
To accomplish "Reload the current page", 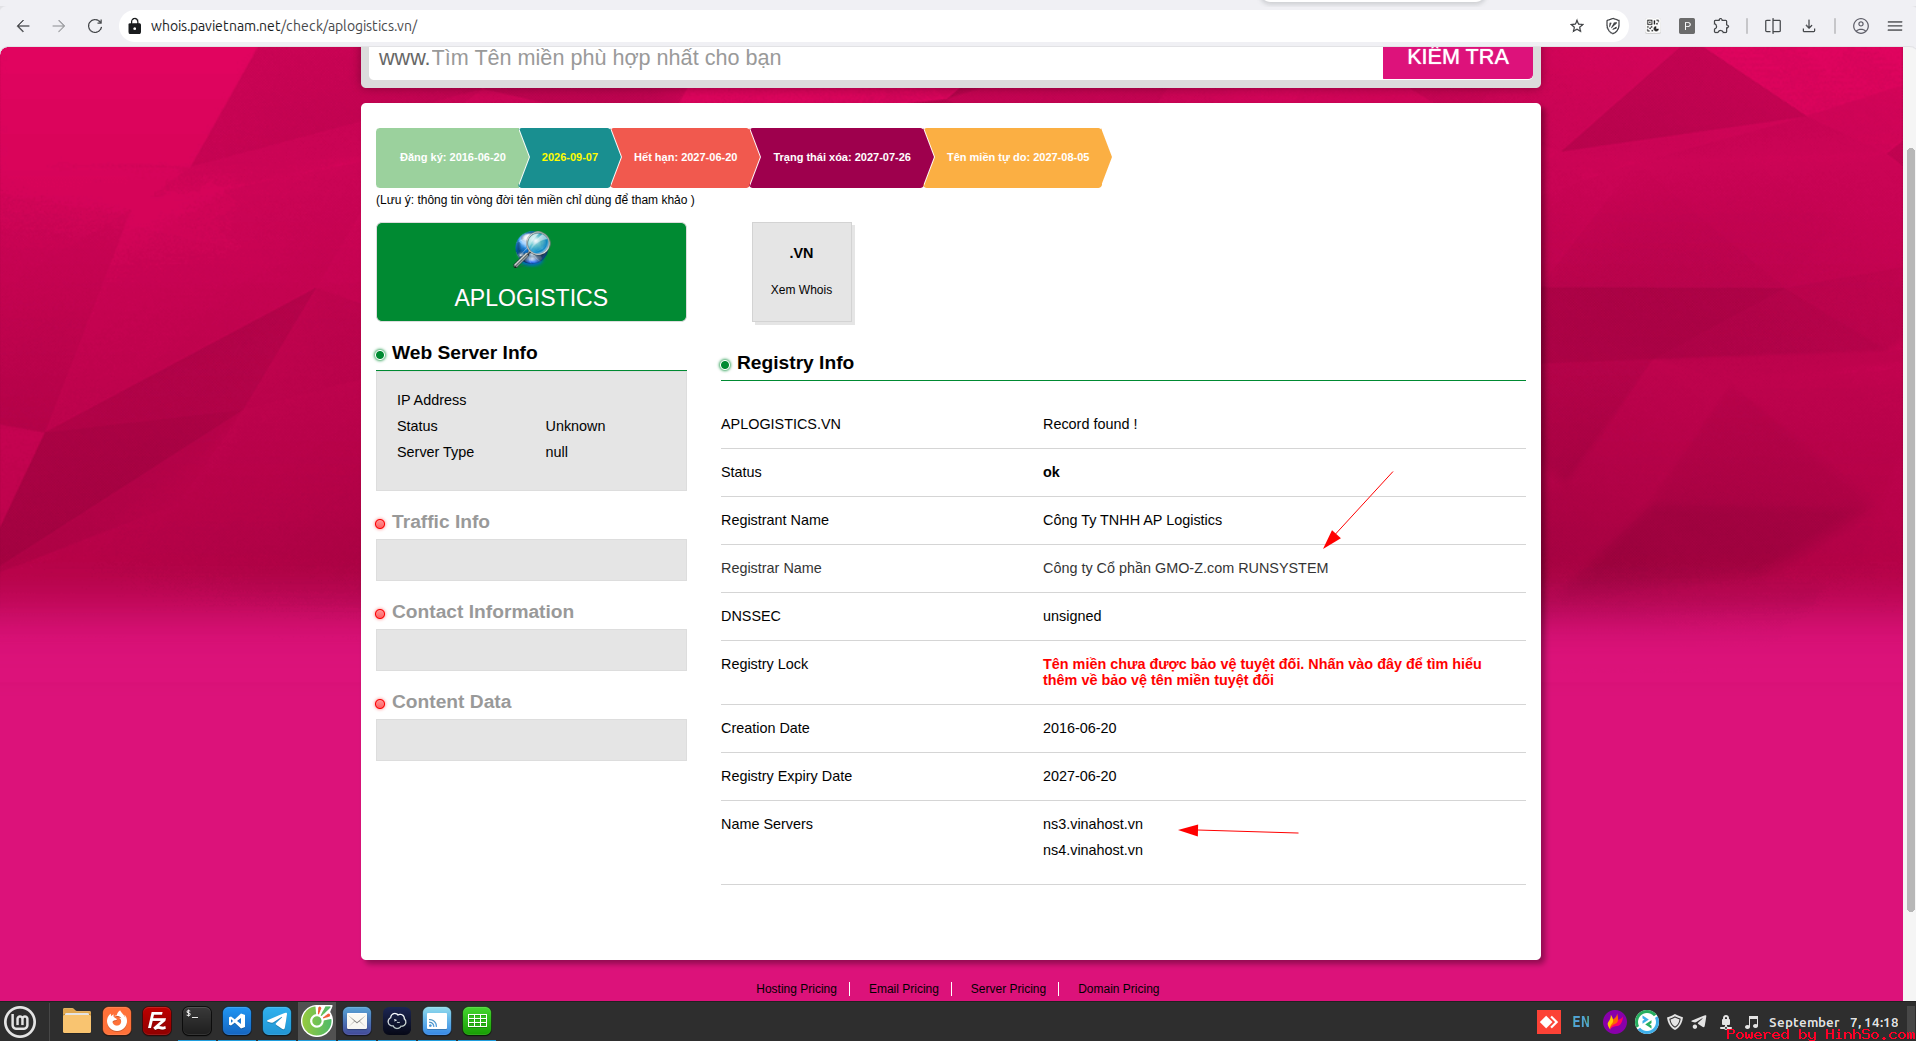I will coord(95,26).
